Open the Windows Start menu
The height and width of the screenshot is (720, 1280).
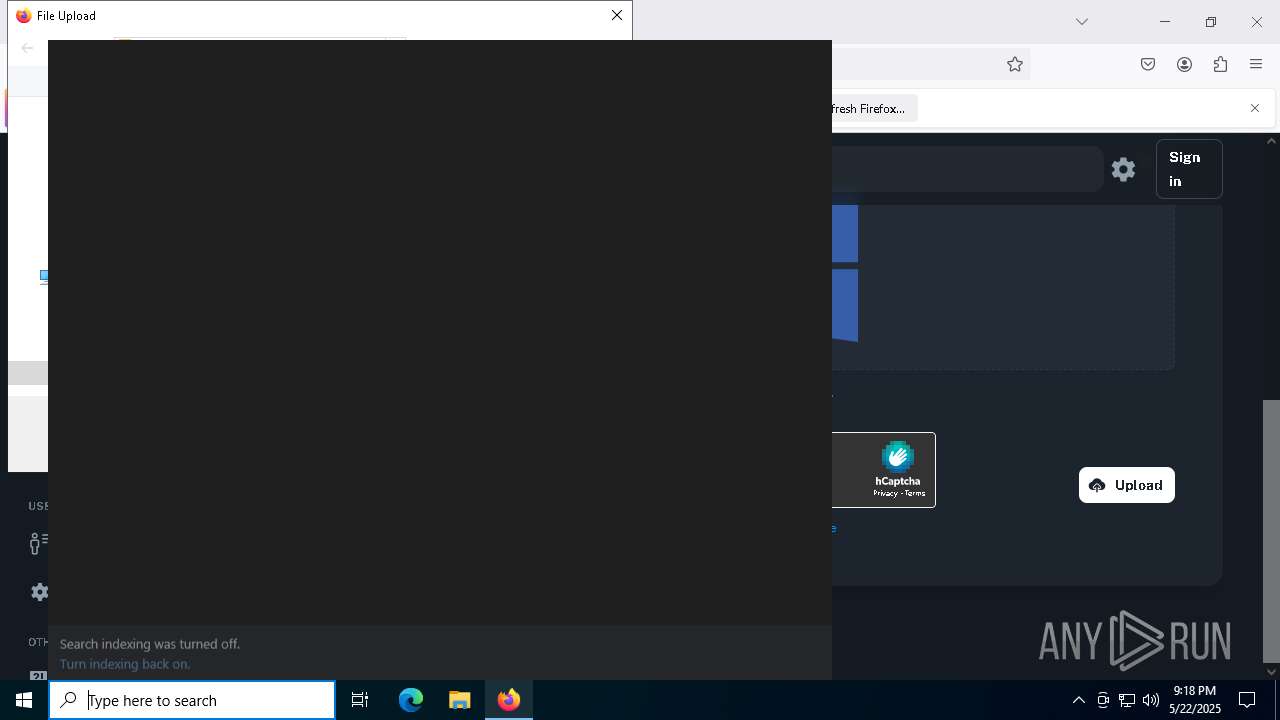click(24, 700)
